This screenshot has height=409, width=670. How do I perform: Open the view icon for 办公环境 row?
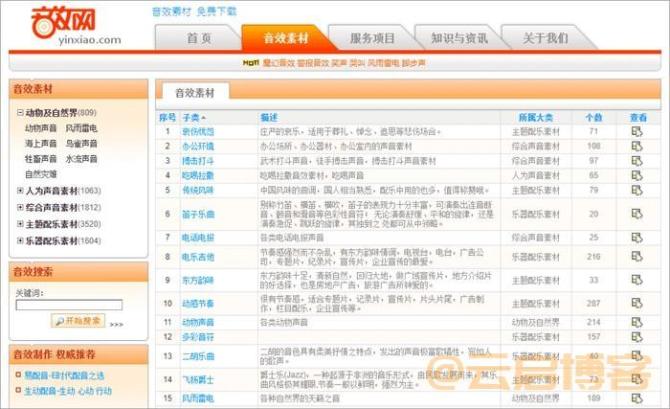(636, 146)
